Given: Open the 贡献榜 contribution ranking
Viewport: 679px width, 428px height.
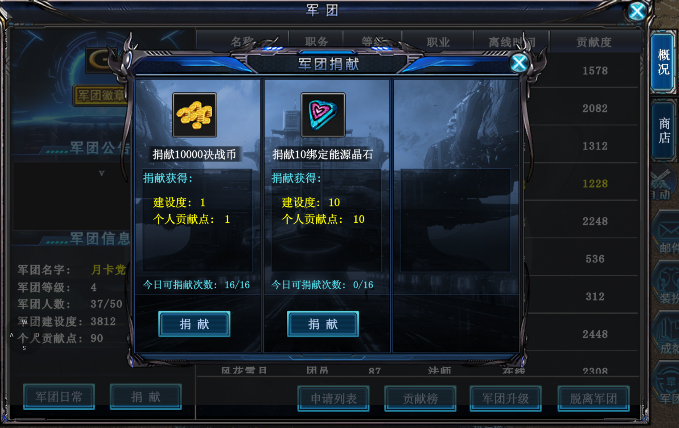Looking at the screenshot, I should [420, 399].
